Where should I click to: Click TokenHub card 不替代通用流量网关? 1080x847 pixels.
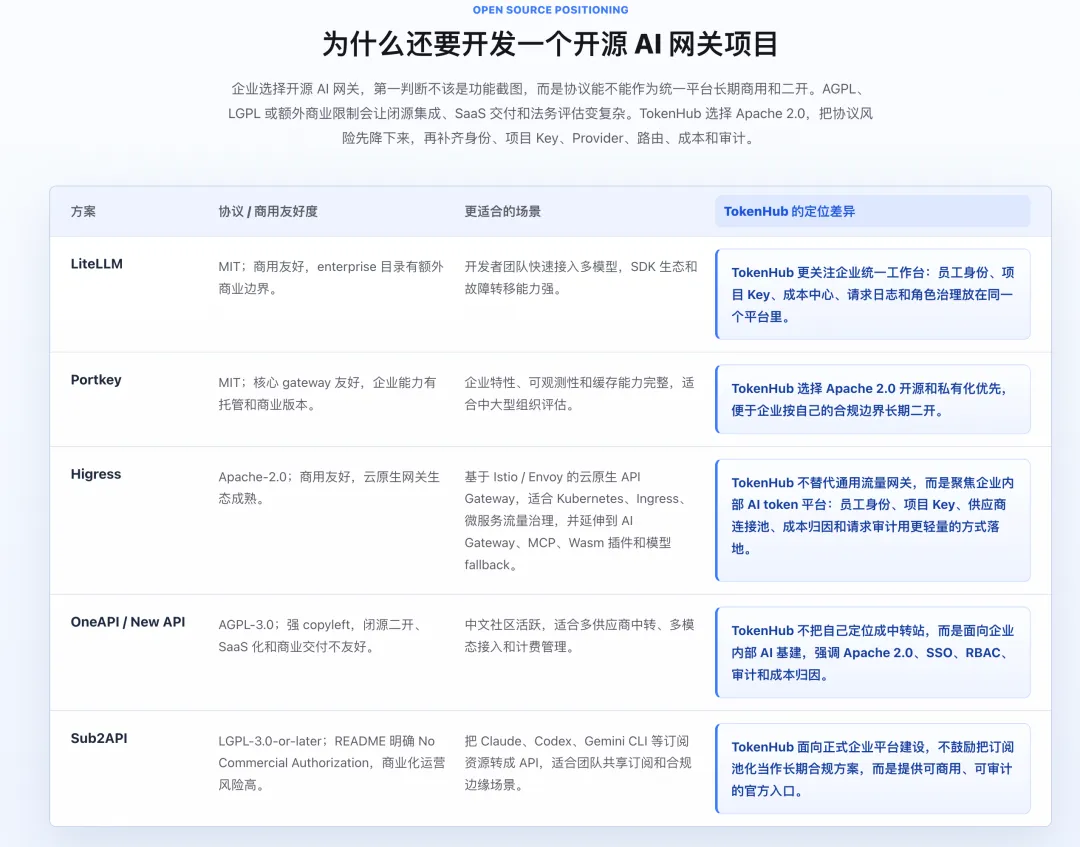coord(873,520)
